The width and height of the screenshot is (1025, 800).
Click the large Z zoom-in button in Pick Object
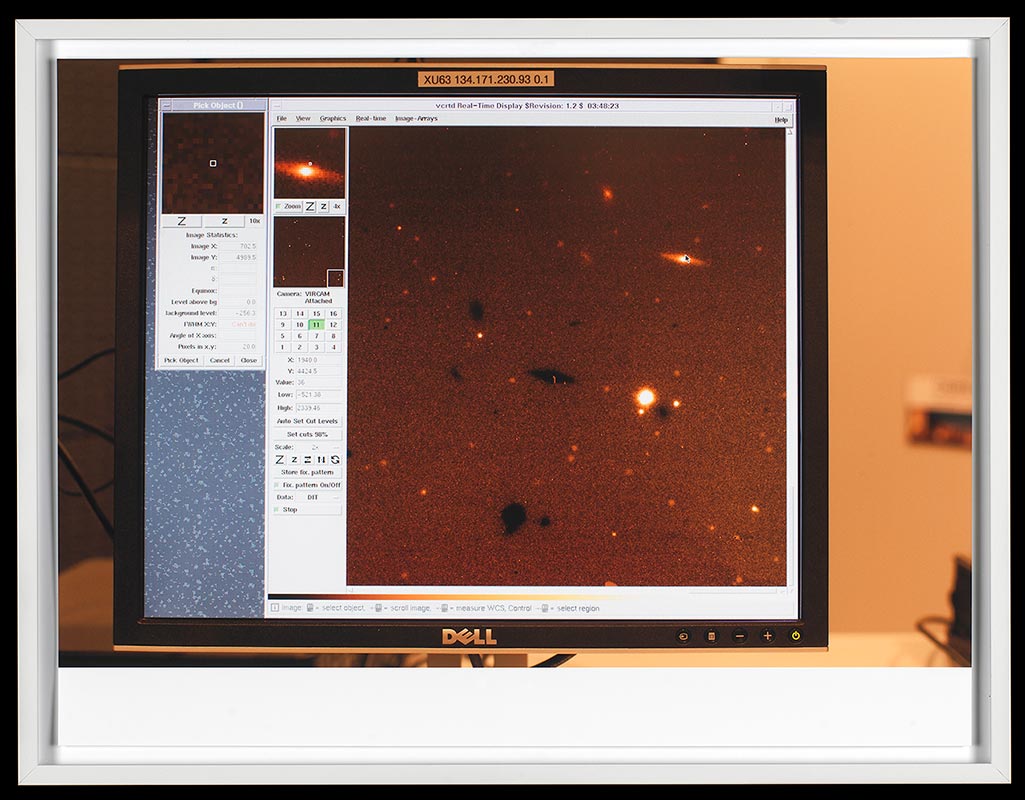[x=182, y=221]
